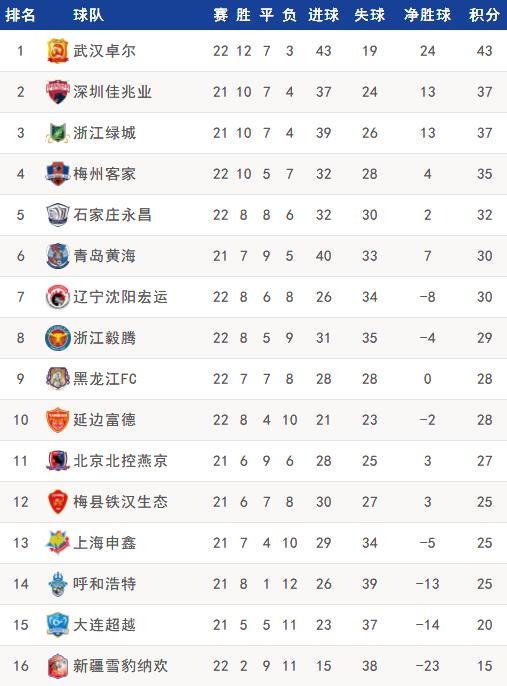Click the 净胜球 column header
This screenshot has height=686, width=507.
tap(427, 15)
